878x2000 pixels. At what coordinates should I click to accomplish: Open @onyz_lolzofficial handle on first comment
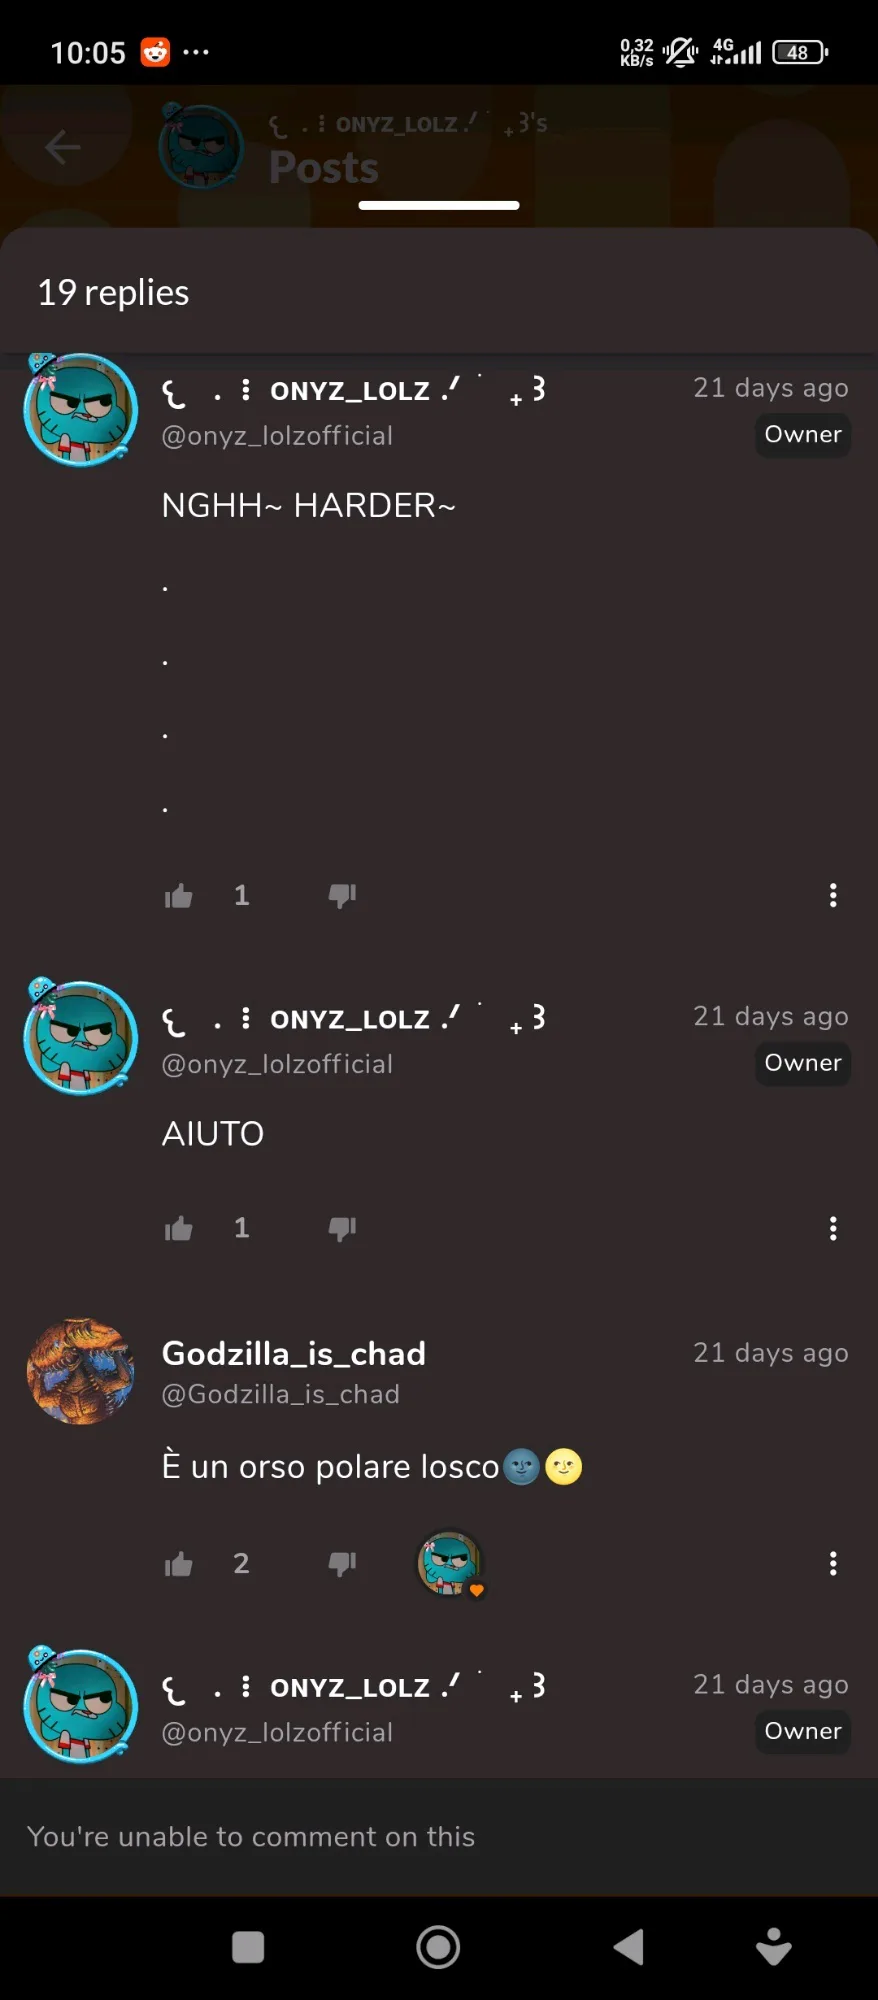coord(277,436)
